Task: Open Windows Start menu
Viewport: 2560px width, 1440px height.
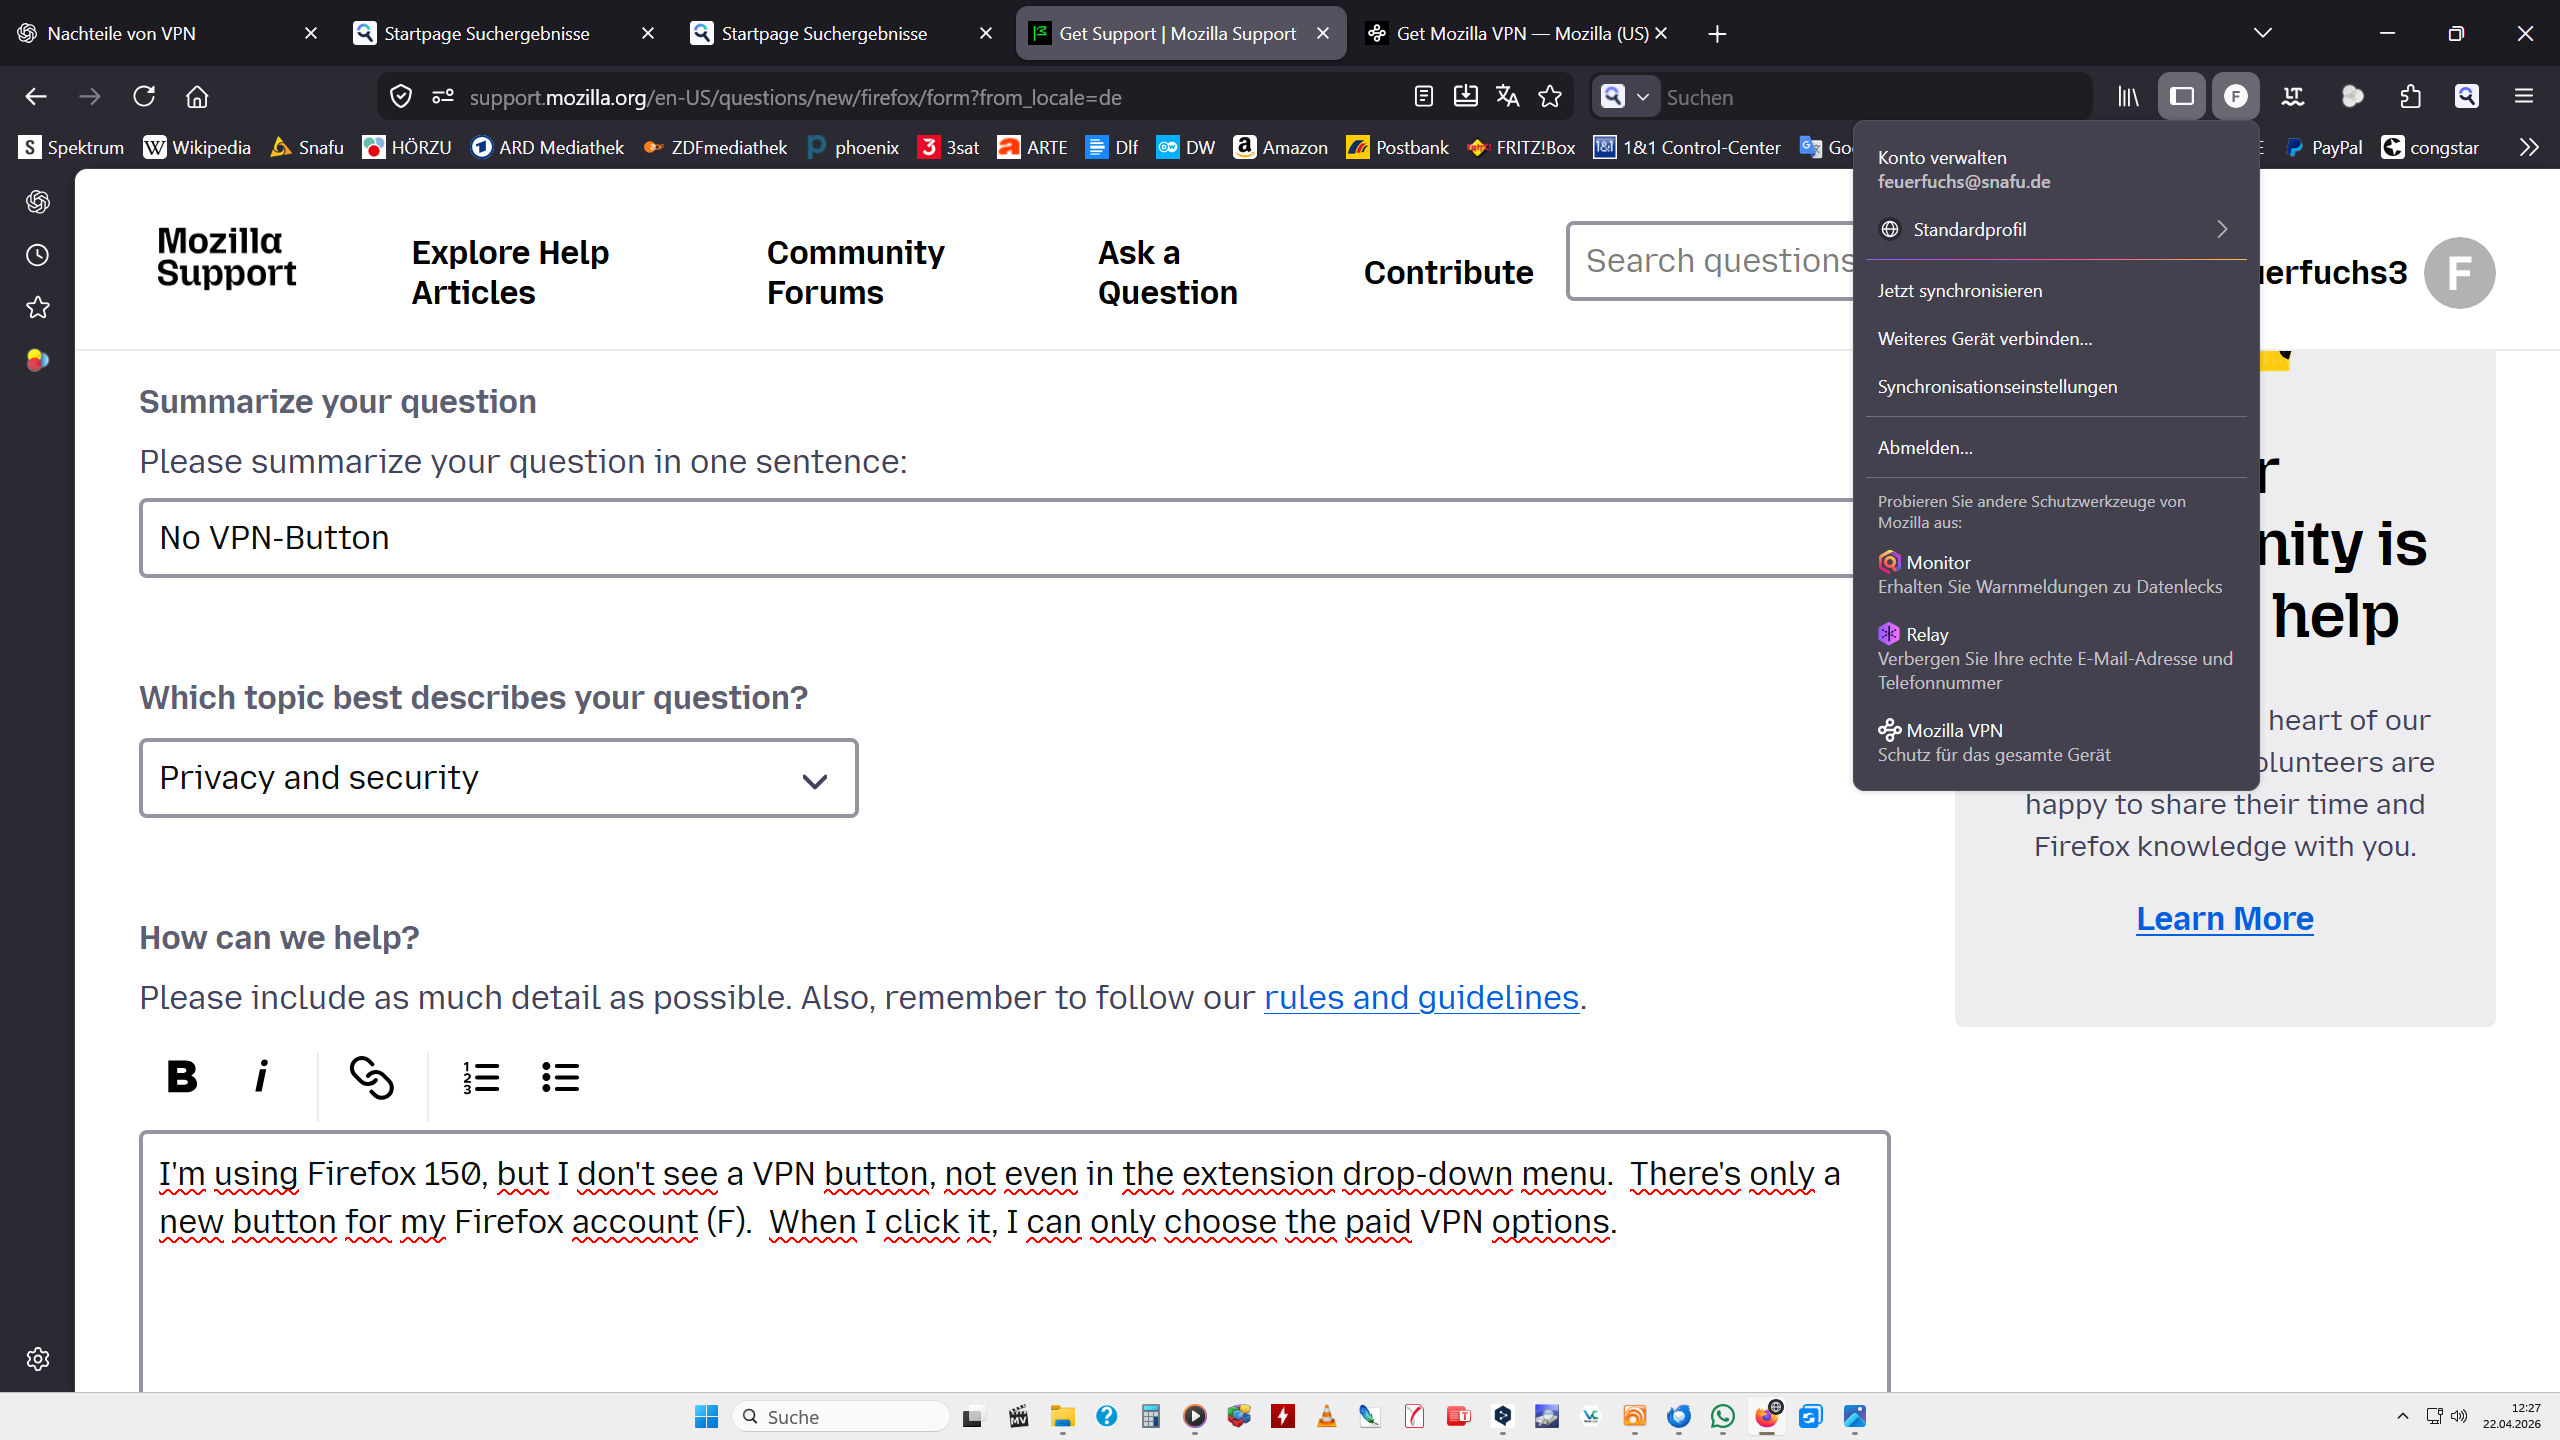Action: point(706,1416)
